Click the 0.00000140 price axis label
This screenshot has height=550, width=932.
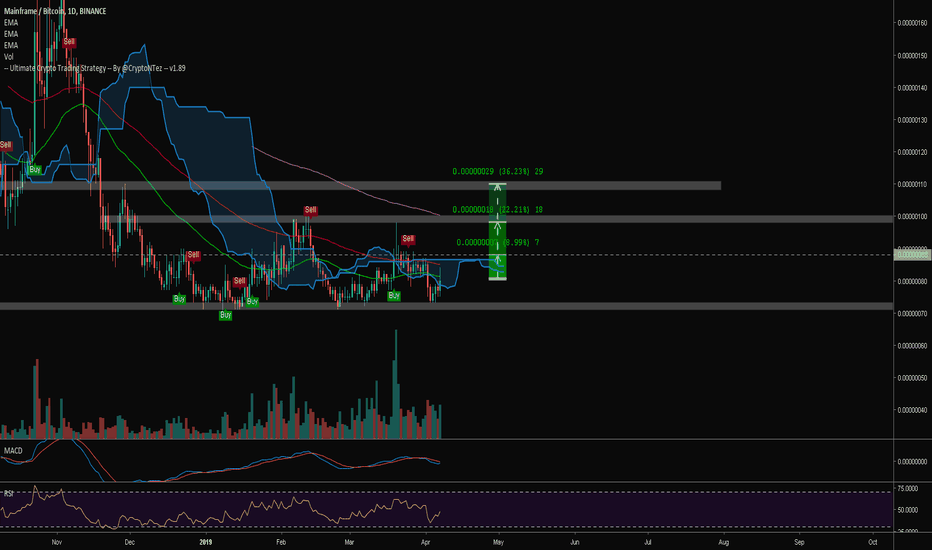click(912, 88)
